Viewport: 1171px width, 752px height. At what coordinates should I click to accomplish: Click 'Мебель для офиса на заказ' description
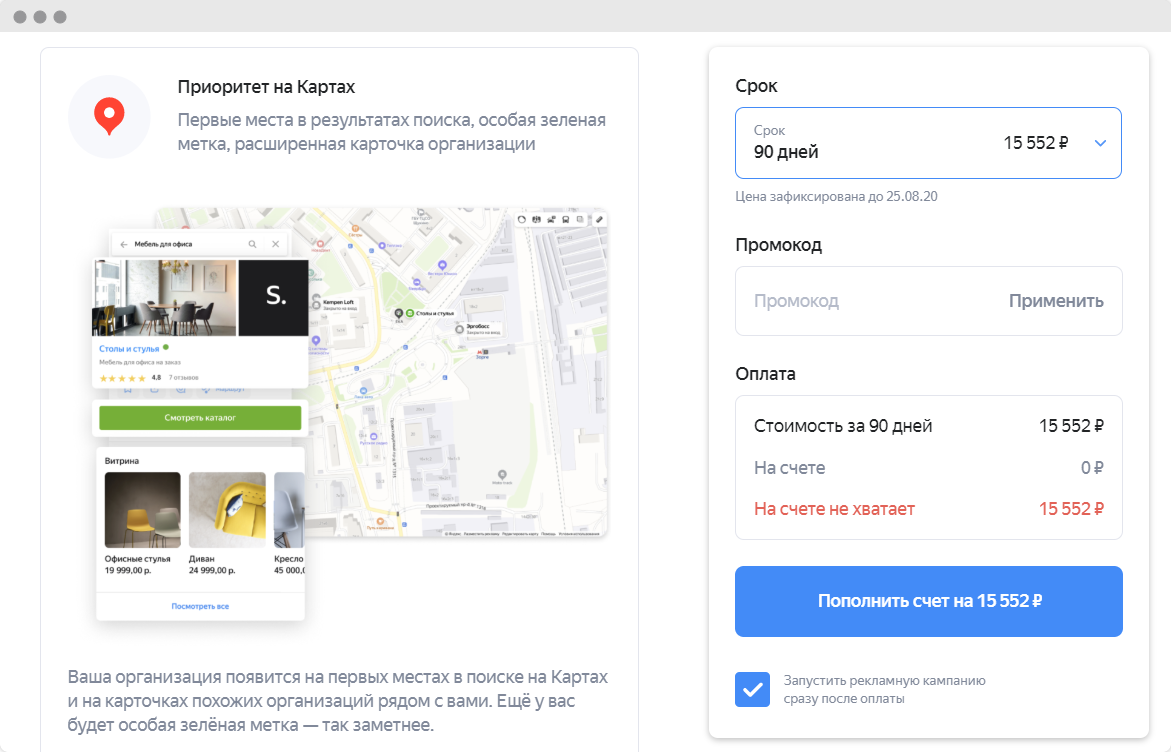pyautogui.click(x=140, y=362)
